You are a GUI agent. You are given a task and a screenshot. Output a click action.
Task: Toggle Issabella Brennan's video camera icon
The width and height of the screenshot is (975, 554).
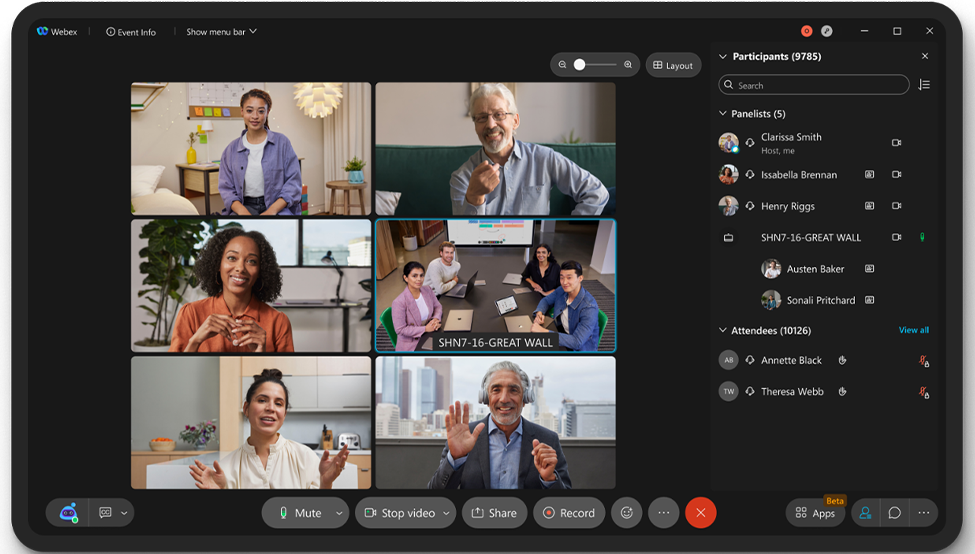896,174
